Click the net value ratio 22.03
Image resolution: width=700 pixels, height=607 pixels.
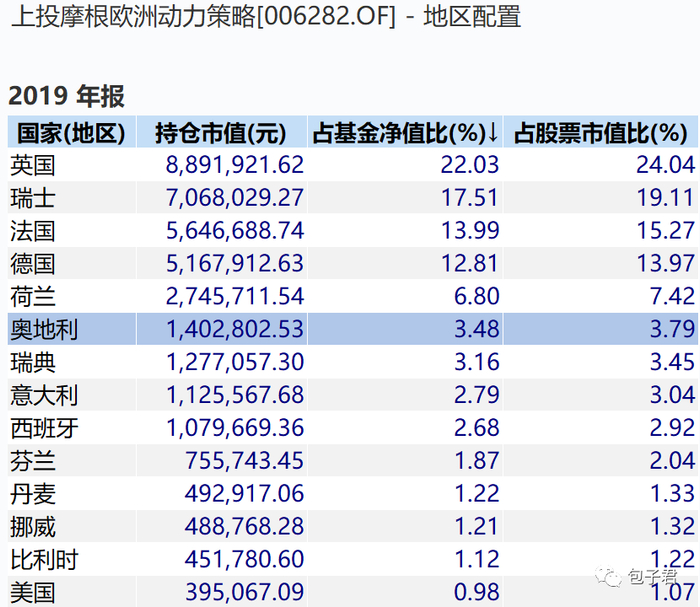point(470,165)
